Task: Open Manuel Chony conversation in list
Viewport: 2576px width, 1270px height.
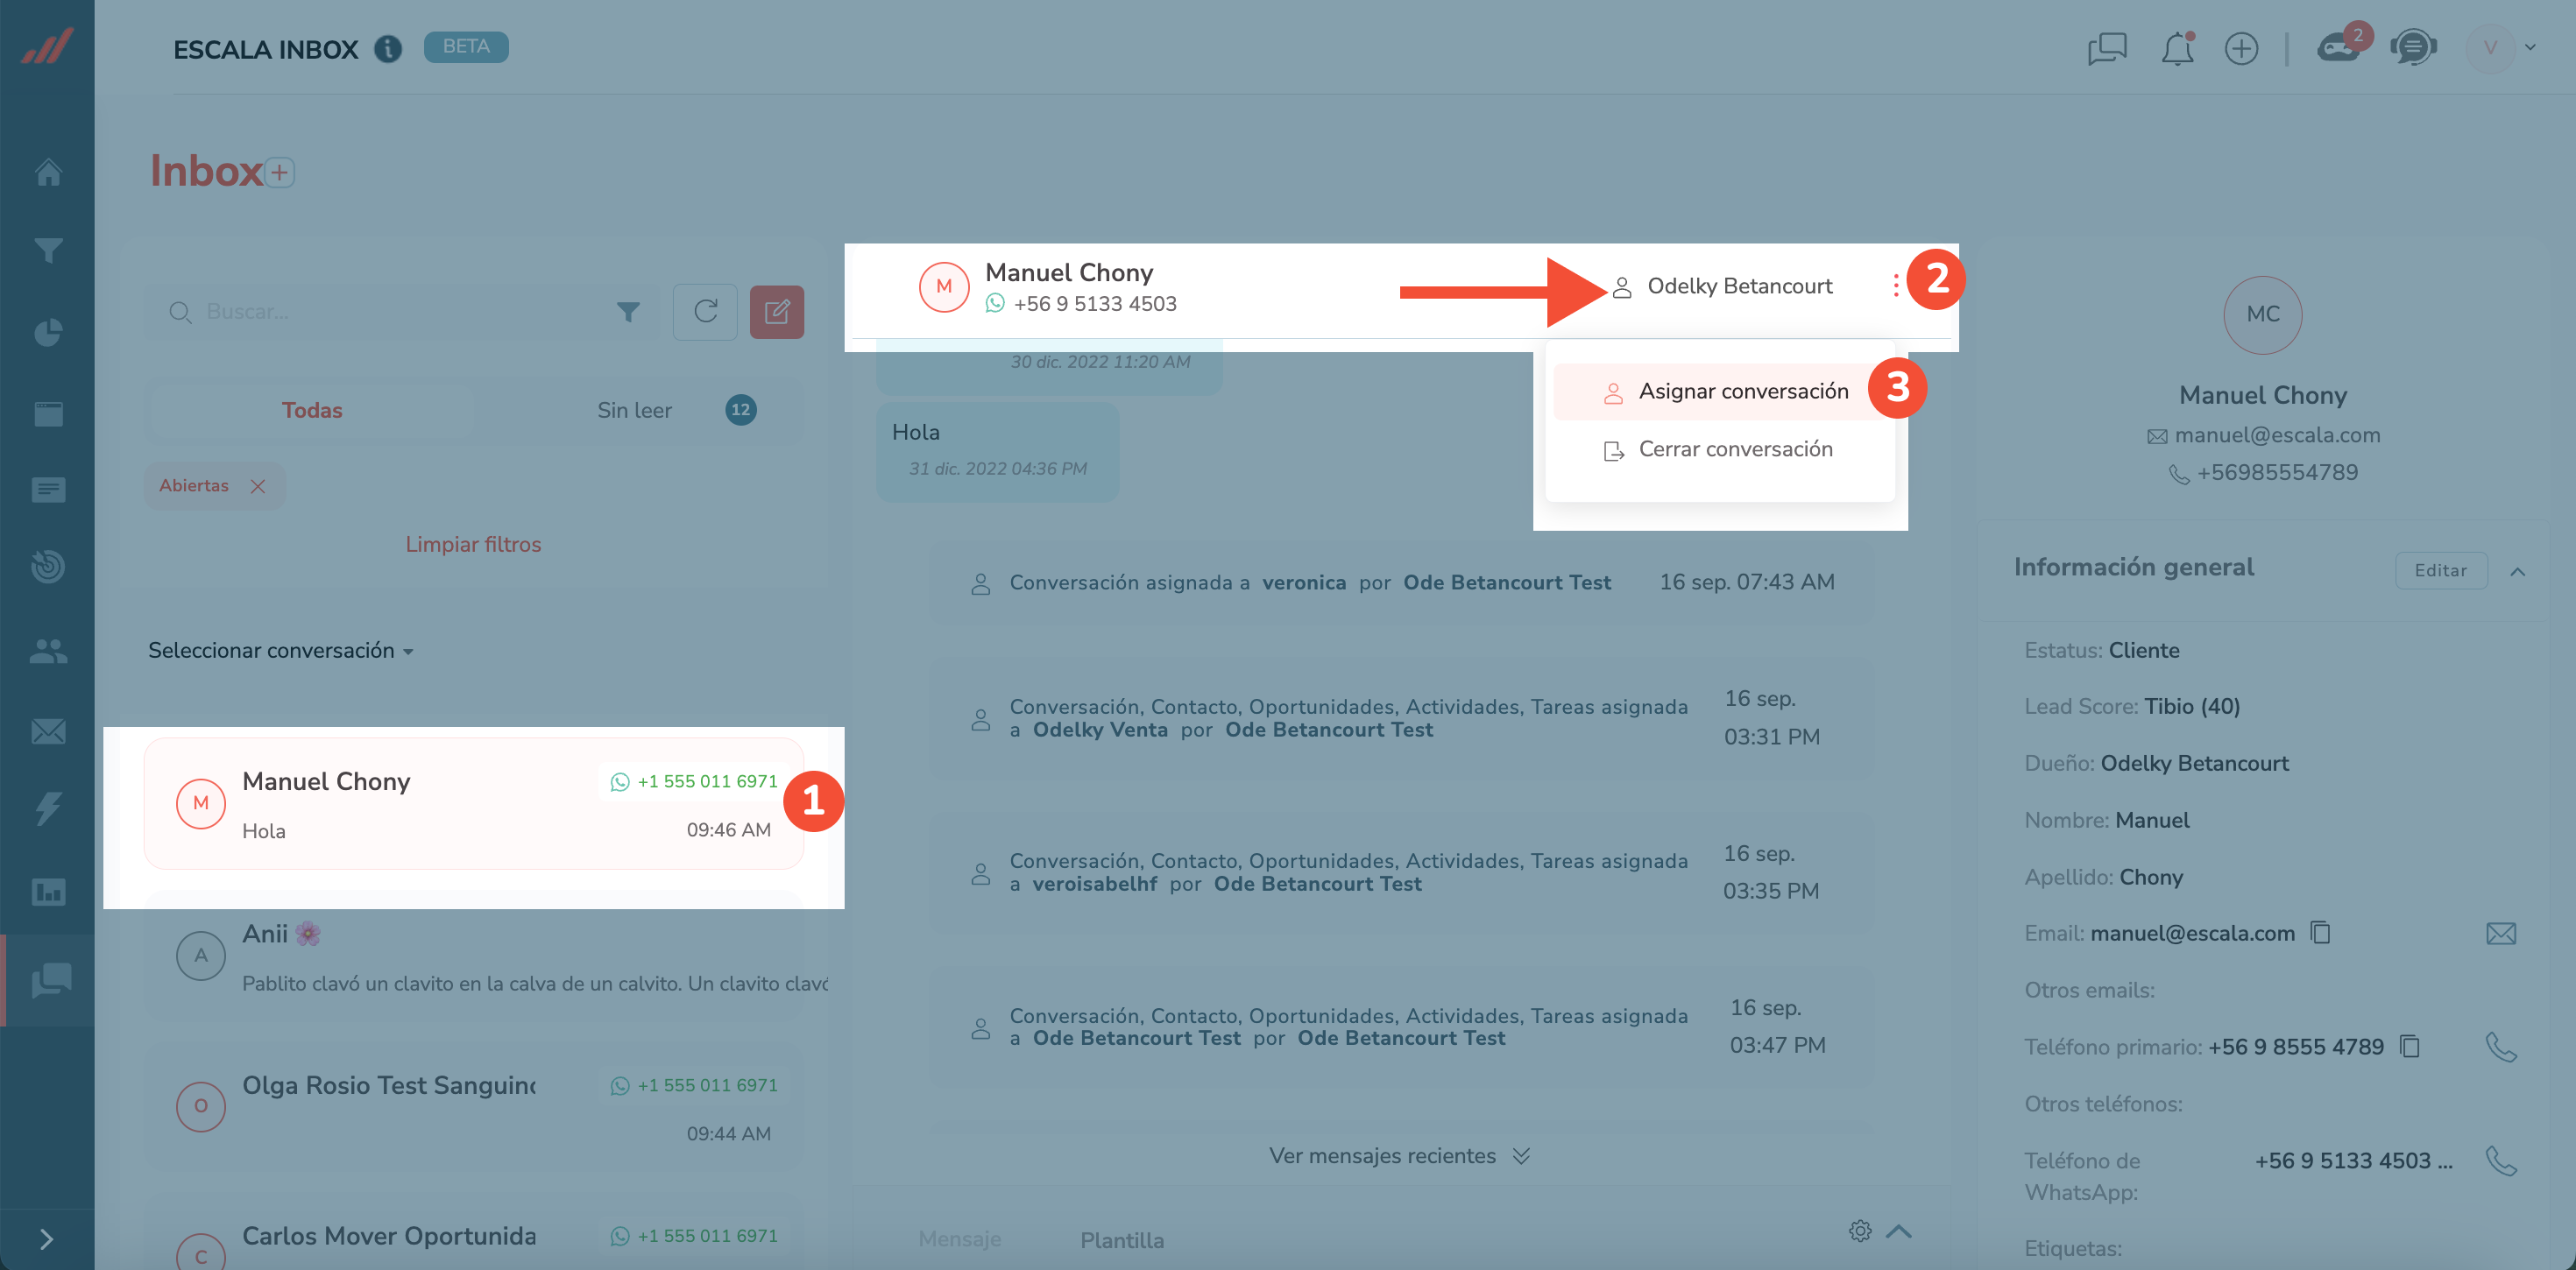Action: 474,804
